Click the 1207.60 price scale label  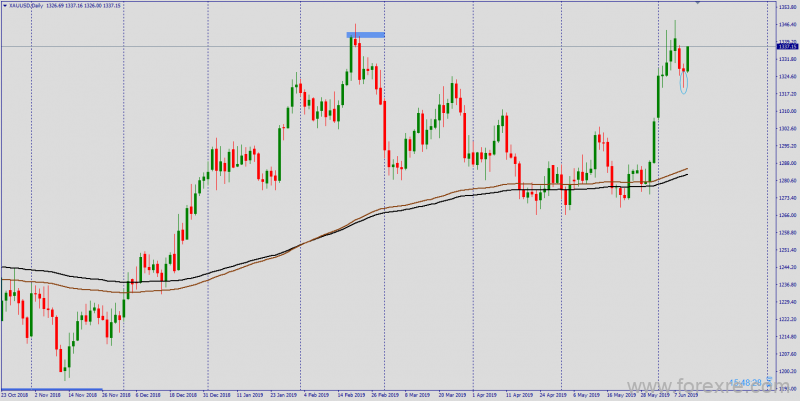(x=788, y=354)
